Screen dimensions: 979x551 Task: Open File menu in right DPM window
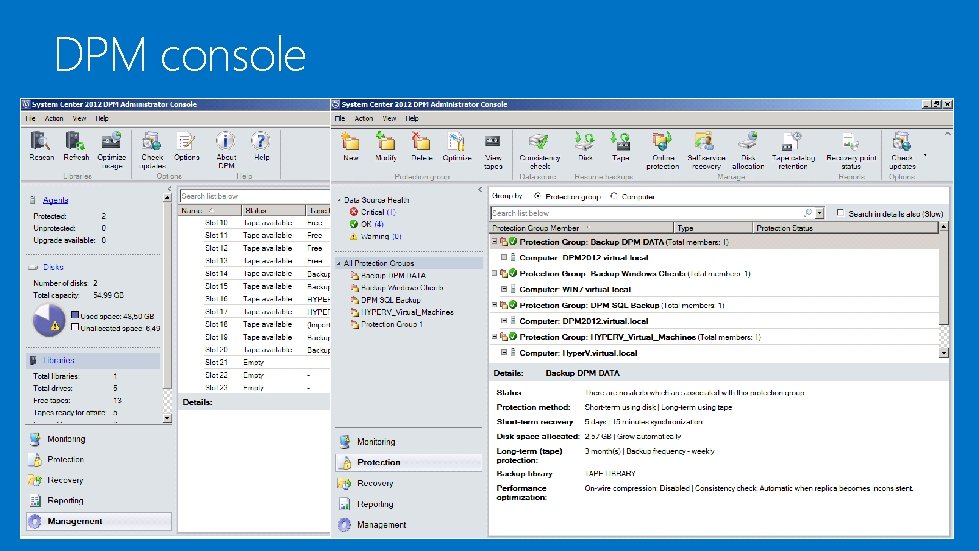(340, 119)
